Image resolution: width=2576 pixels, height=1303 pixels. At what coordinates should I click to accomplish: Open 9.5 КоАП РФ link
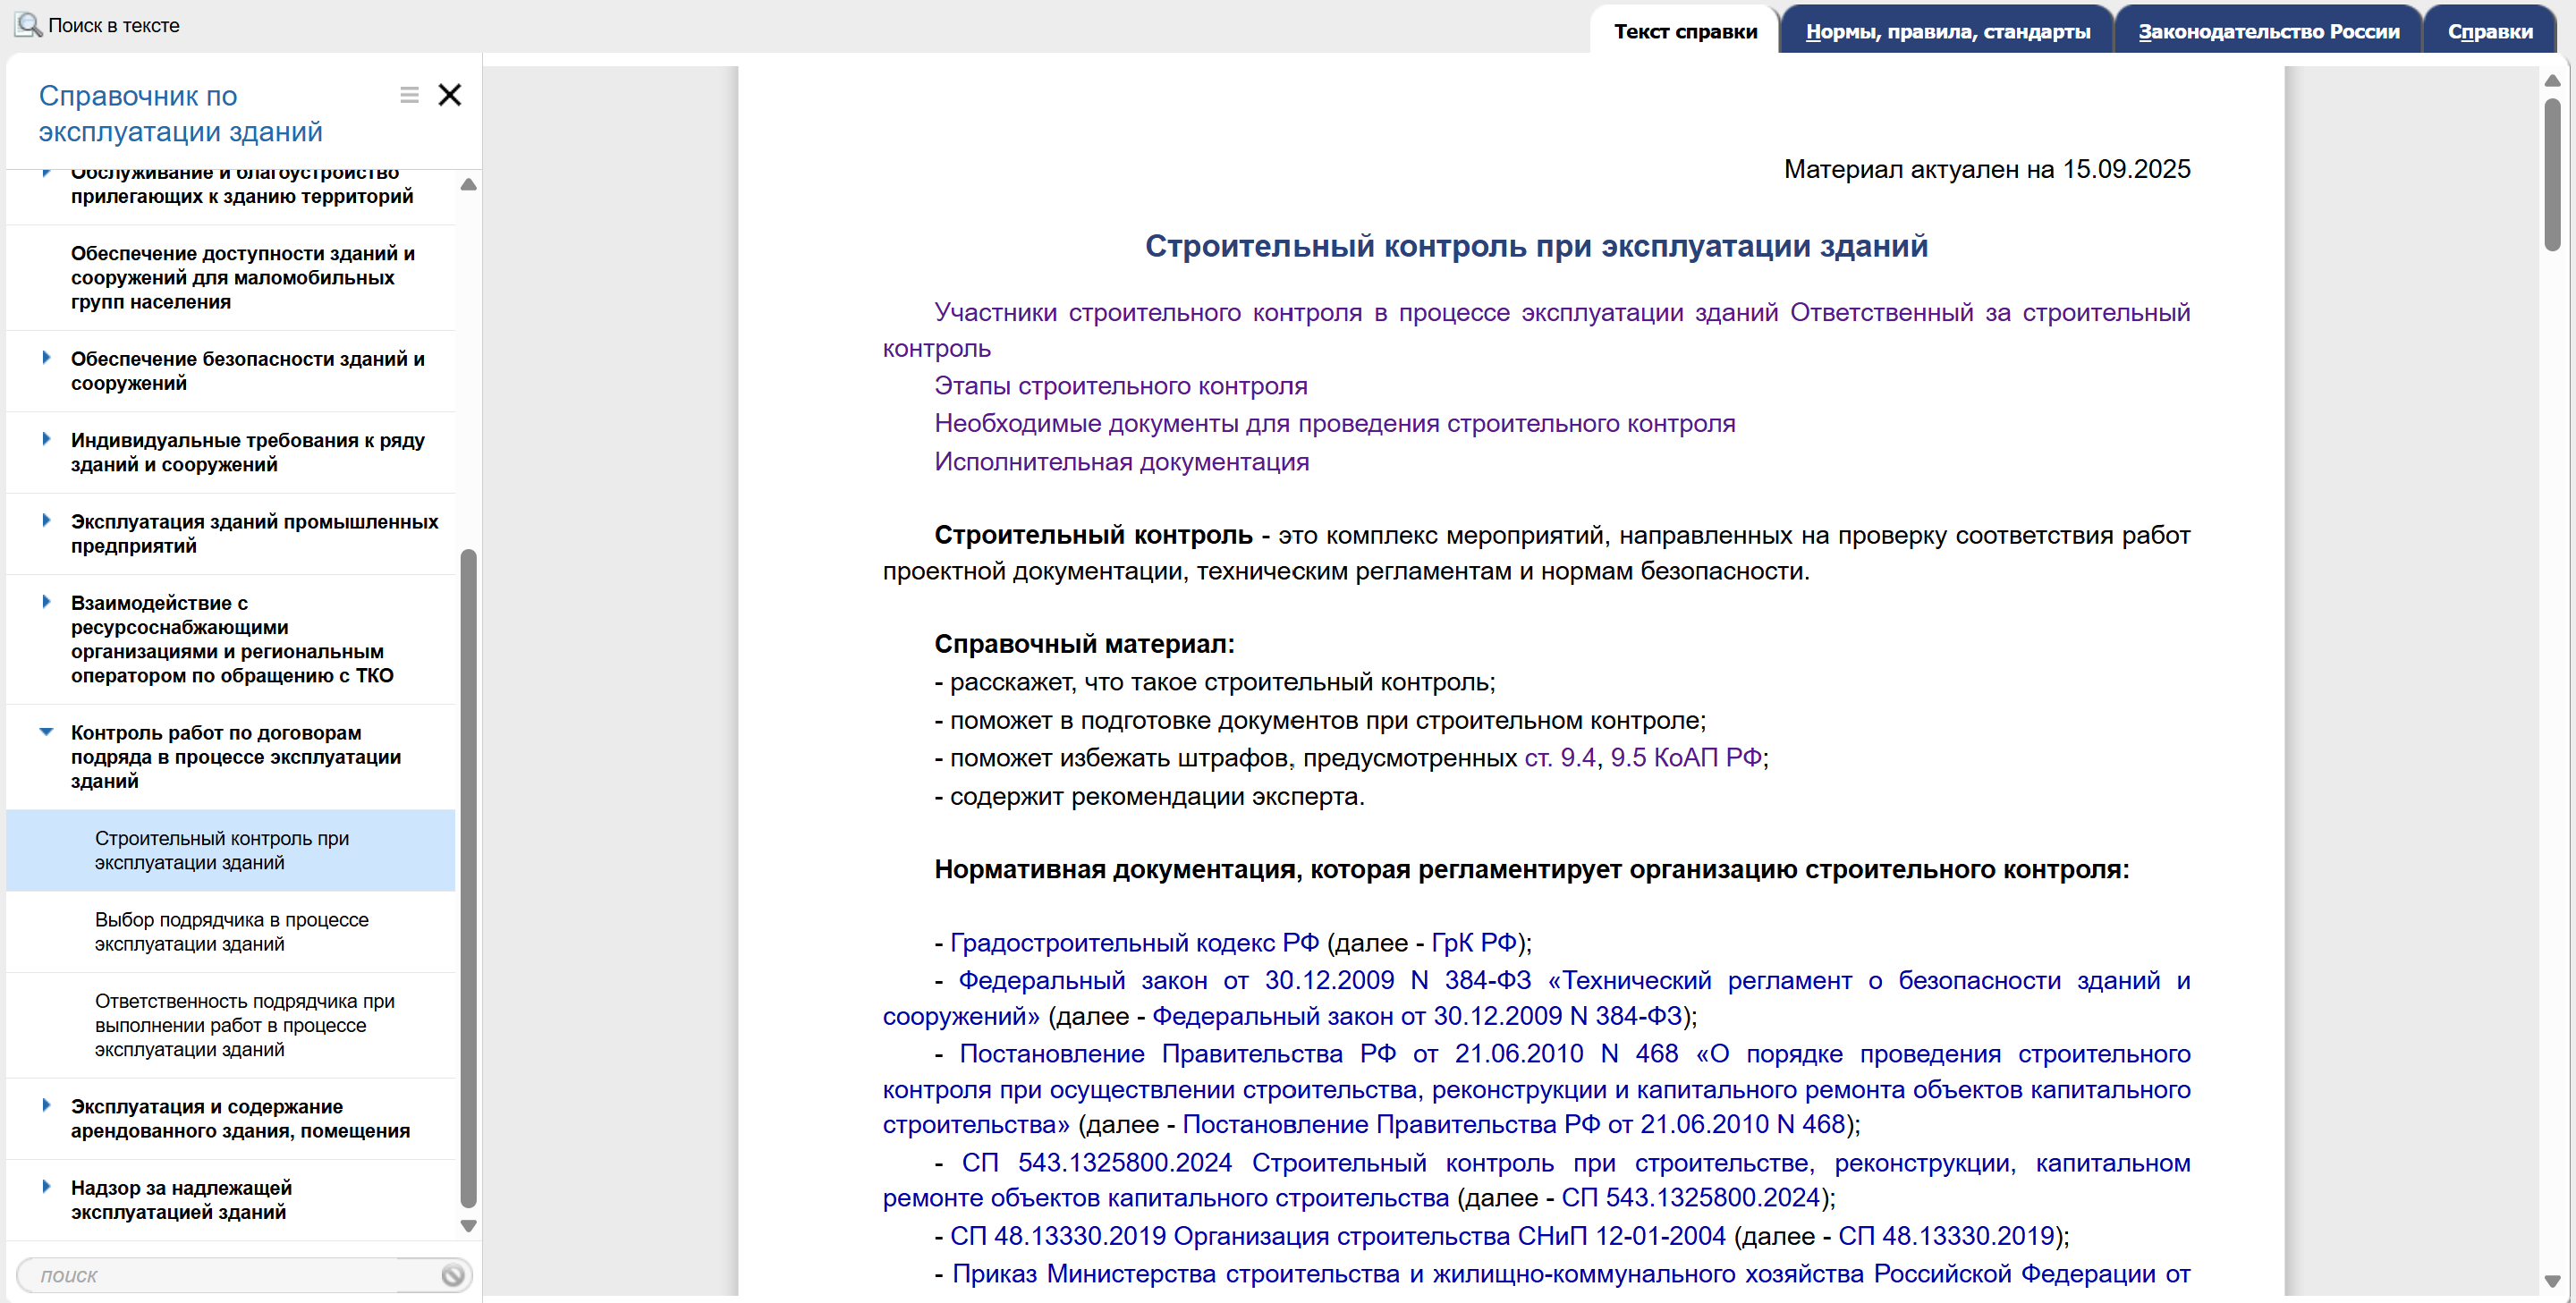(1685, 758)
